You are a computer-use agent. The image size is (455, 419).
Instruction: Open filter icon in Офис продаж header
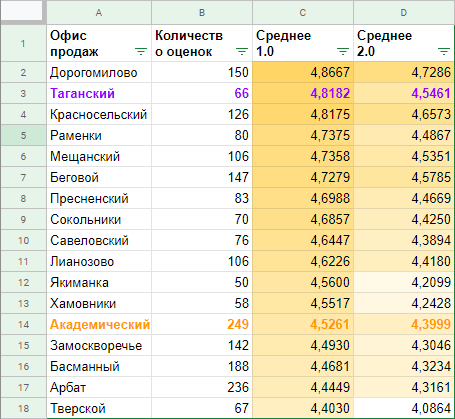tap(141, 52)
